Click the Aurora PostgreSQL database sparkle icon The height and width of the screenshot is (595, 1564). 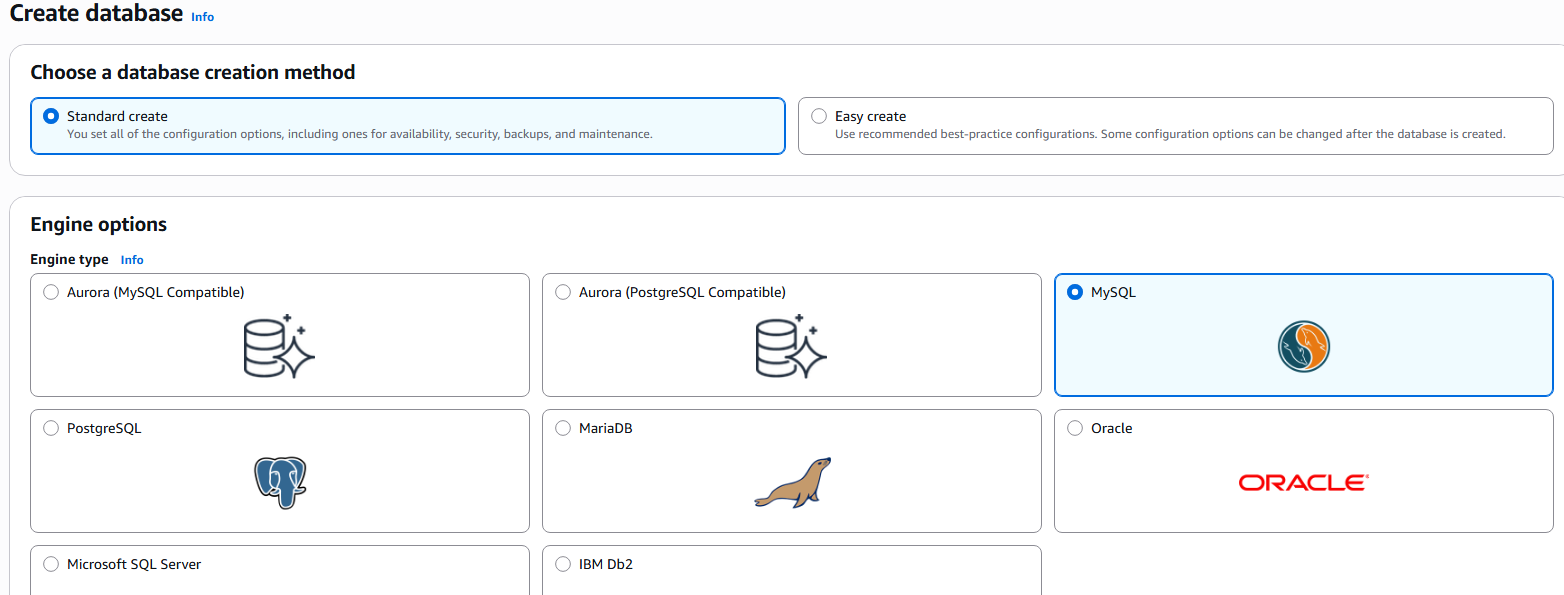coord(792,346)
